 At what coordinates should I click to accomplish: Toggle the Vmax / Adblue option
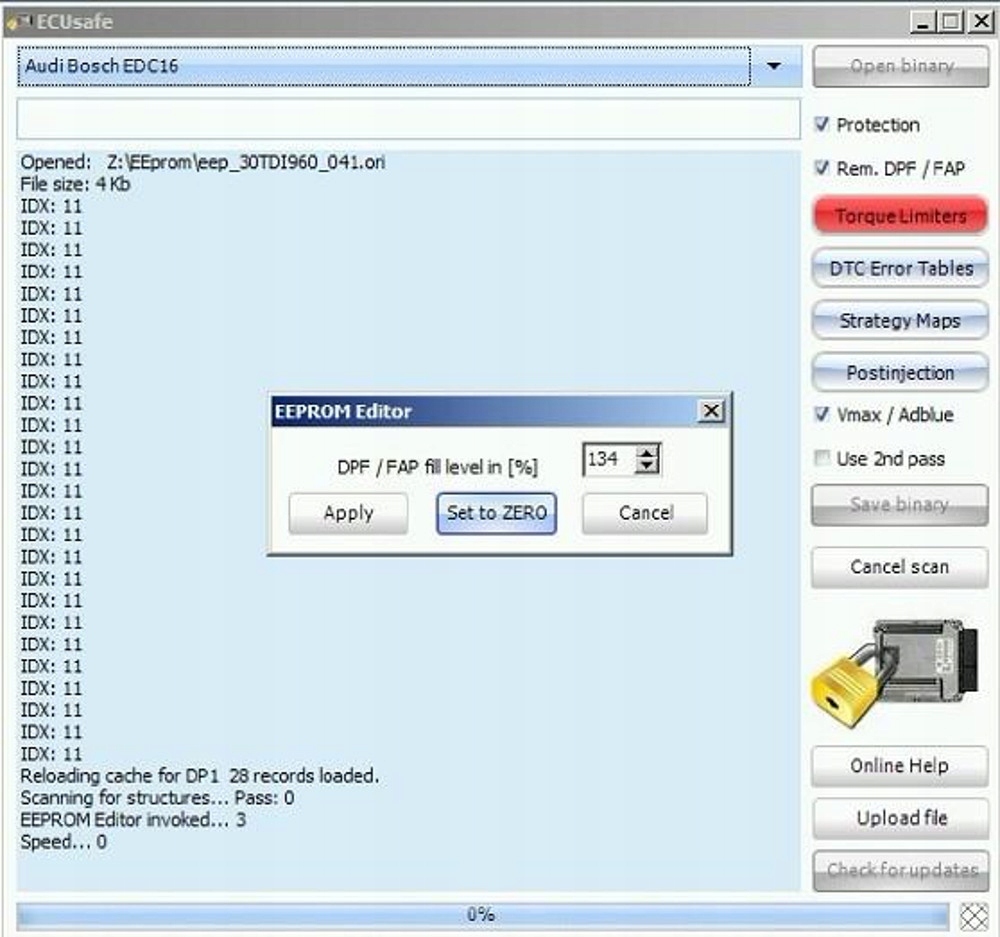pyautogui.click(x=823, y=414)
